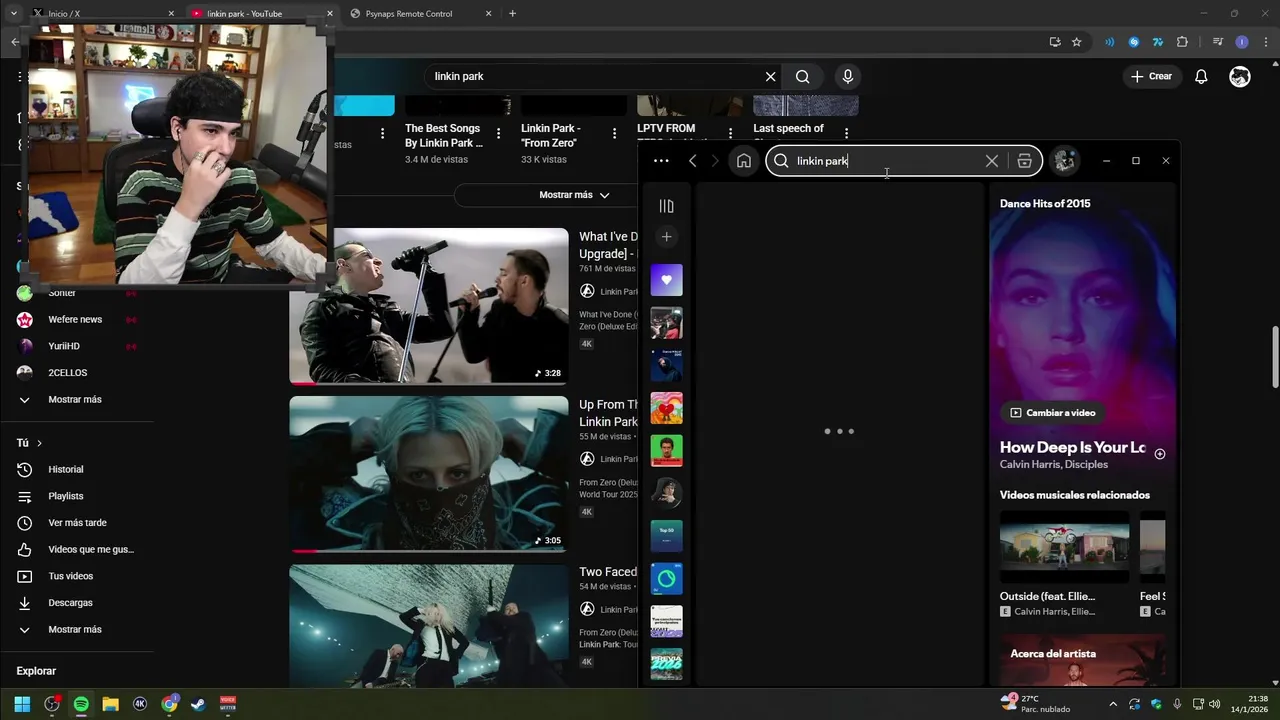Open the Dance Hits of 2015 title
1280x720 pixels.
(1045, 204)
